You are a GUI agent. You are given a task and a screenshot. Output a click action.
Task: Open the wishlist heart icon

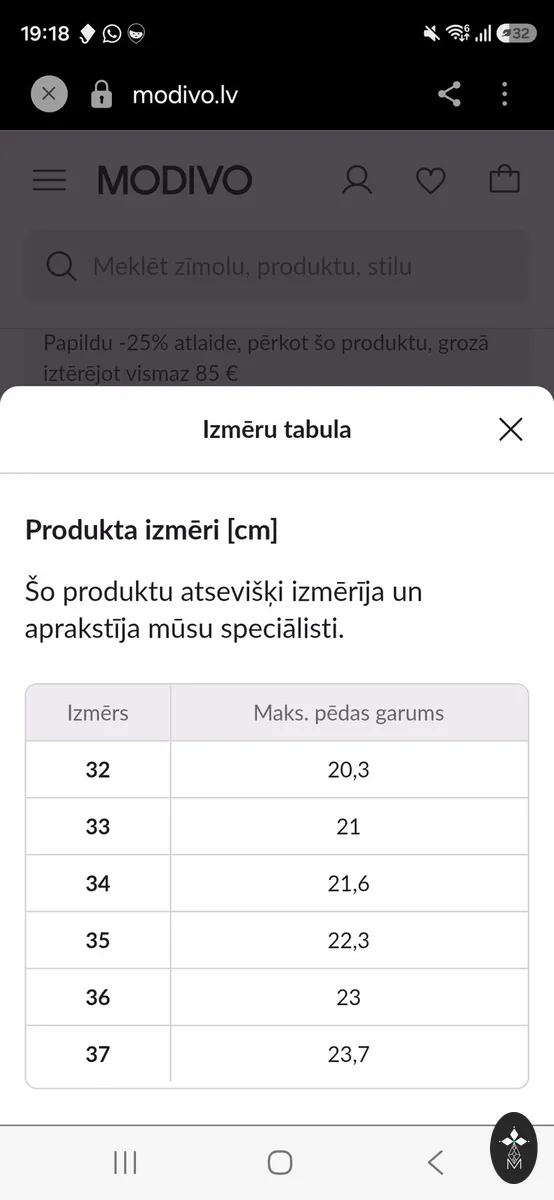click(431, 180)
